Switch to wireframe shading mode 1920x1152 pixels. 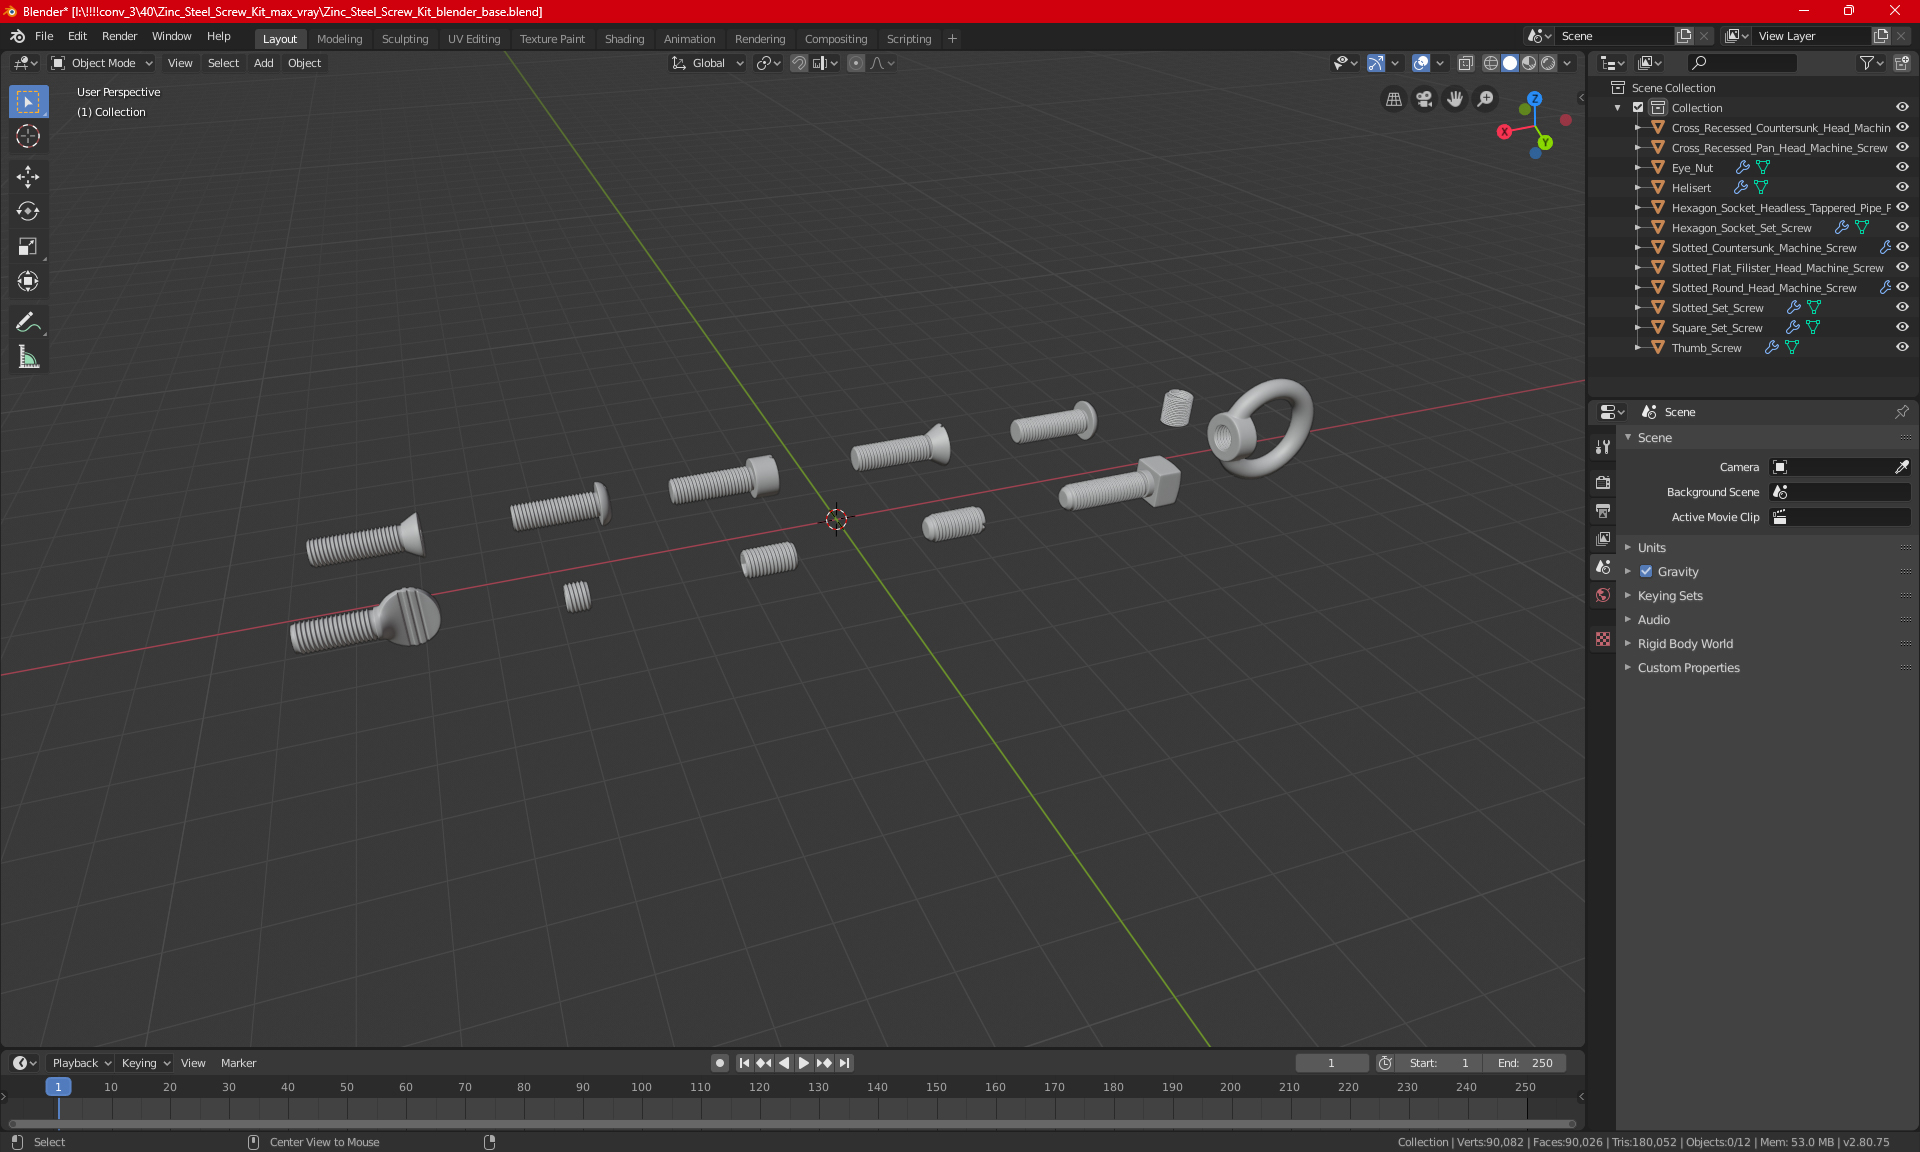(1490, 63)
